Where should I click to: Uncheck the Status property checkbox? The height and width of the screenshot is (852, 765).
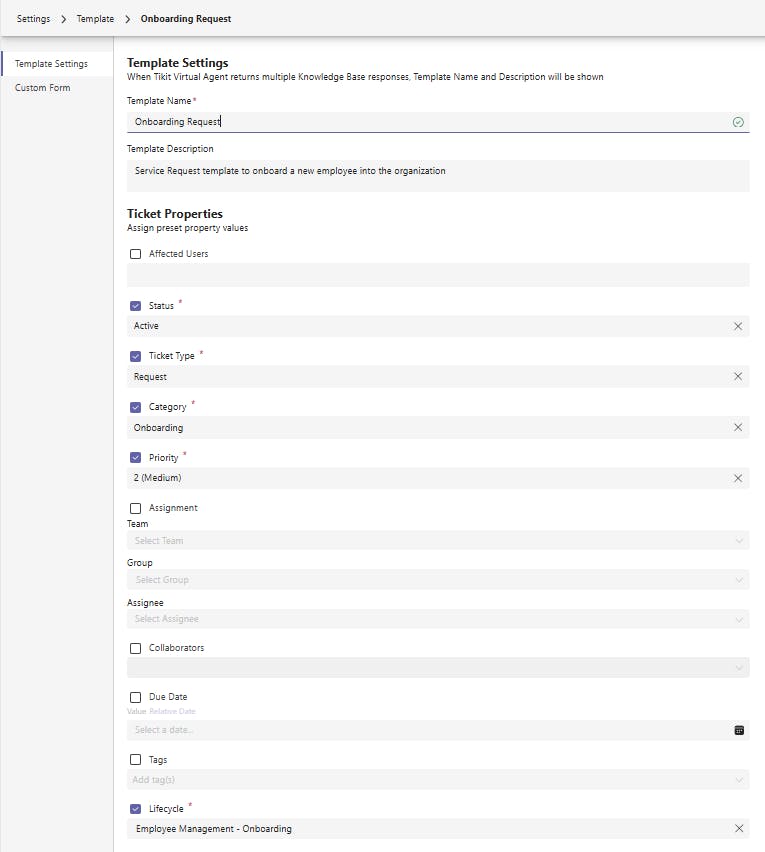tap(136, 306)
